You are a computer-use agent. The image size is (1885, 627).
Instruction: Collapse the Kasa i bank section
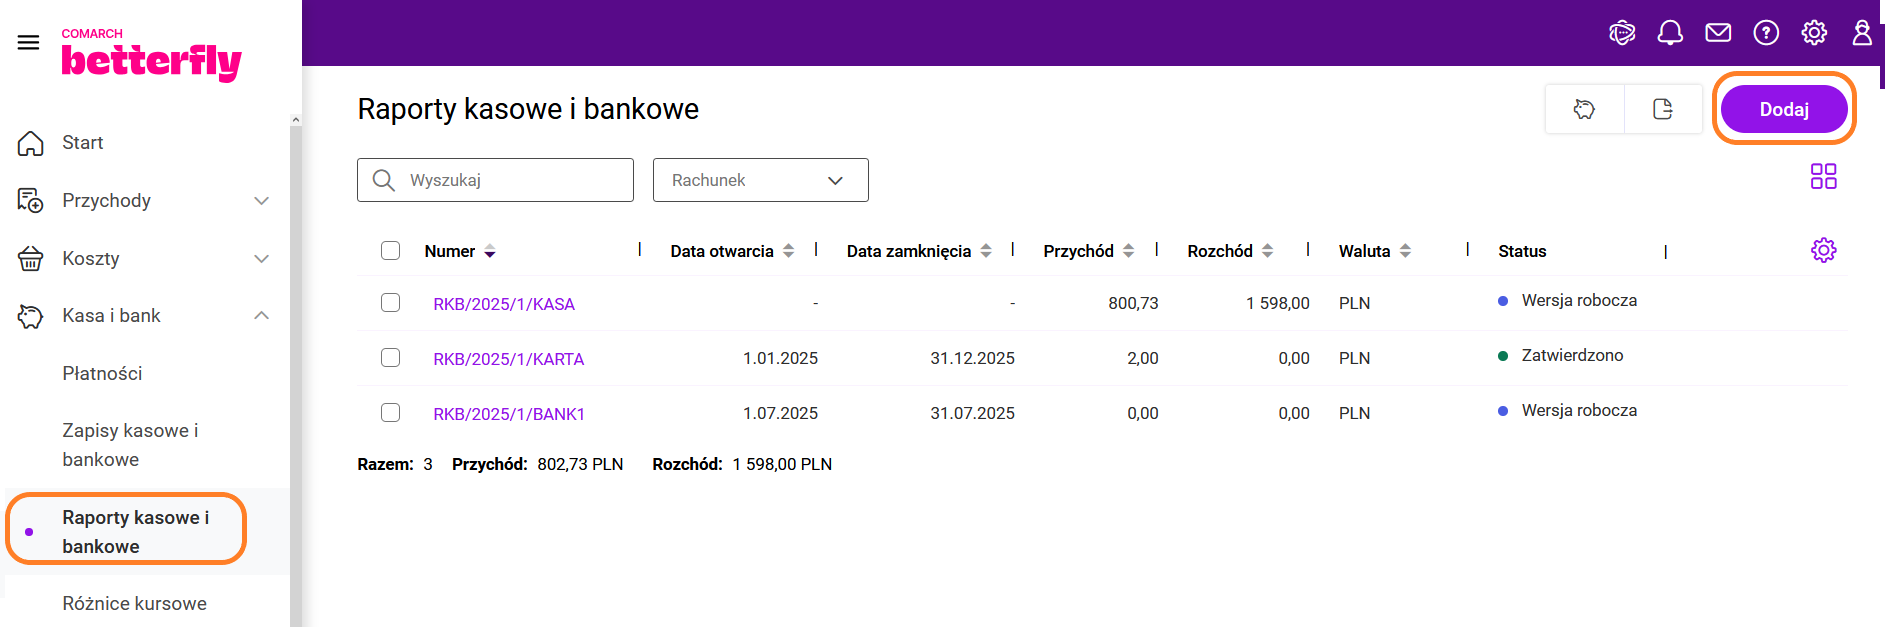coord(261,316)
